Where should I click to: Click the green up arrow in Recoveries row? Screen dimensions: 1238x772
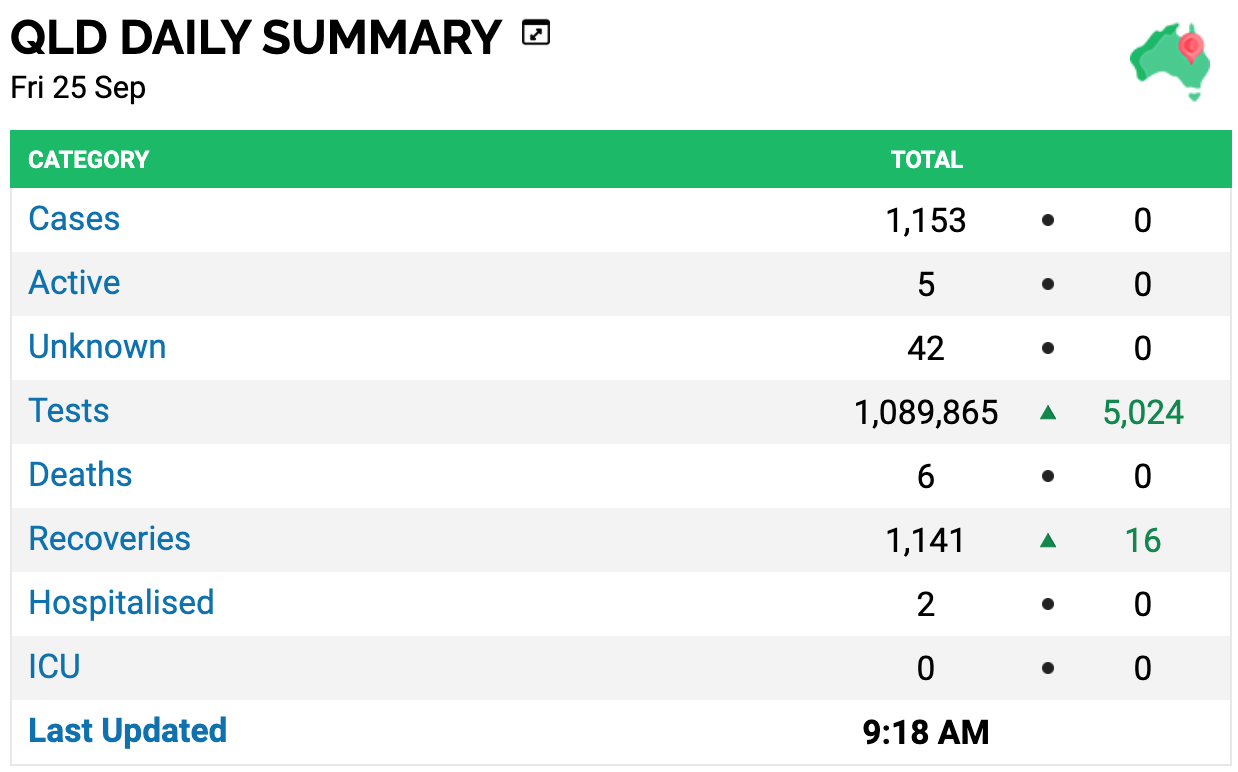[x=1048, y=540]
